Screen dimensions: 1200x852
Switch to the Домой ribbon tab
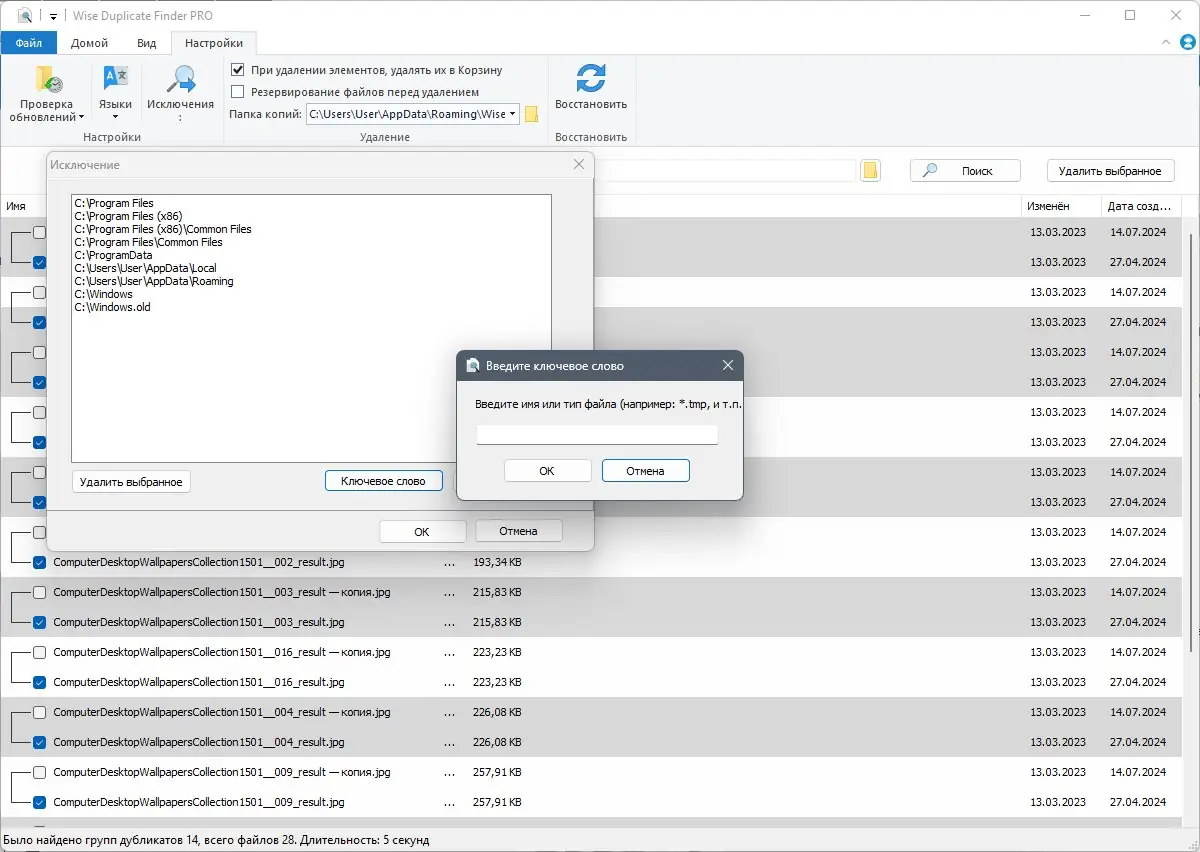[x=90, y=43]
